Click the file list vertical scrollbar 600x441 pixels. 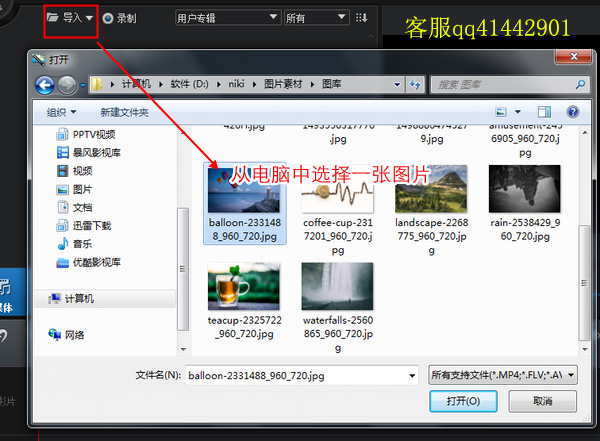584,283
